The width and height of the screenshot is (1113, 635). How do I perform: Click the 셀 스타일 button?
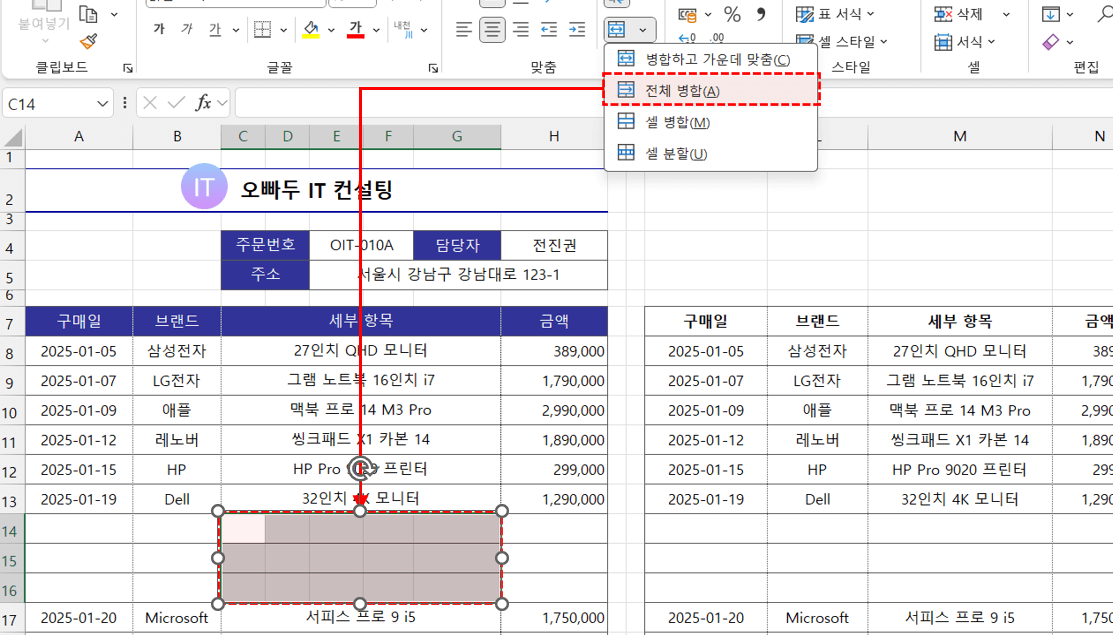coord(840,40)
